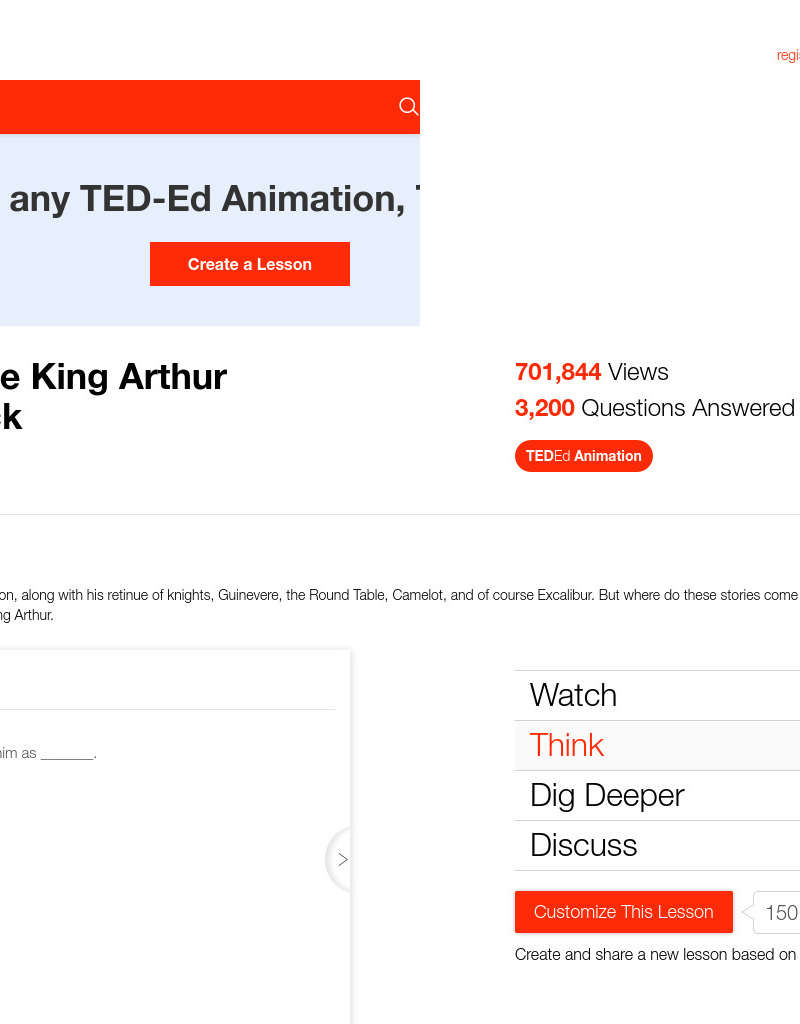
Task: Switch to the Watch tab
Action: pyautogui.click(x=572, y=695)
